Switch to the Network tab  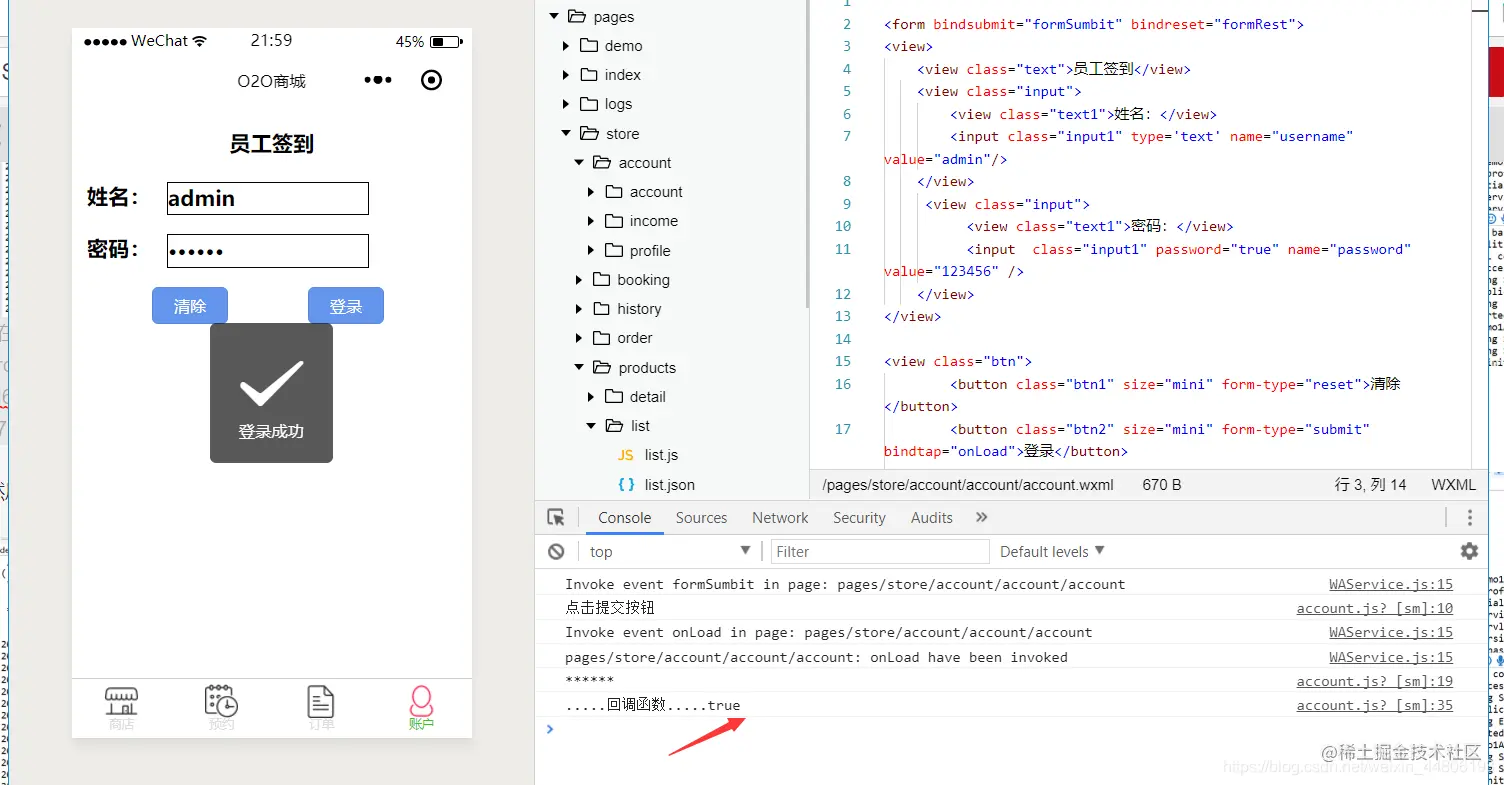click(x=780, y=517)
